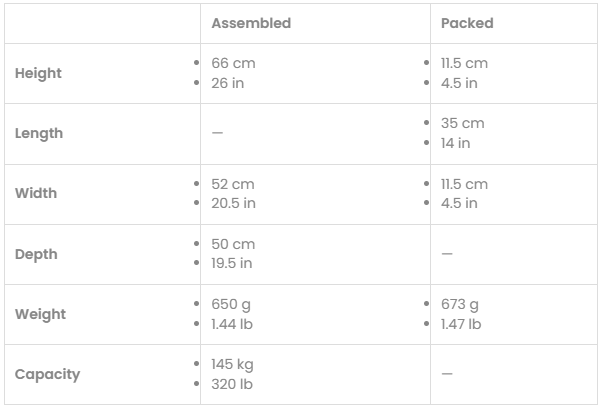Click the 14 in packed length value
The image size is (602, 407).
pyautogui.click(x=456, y=143)
